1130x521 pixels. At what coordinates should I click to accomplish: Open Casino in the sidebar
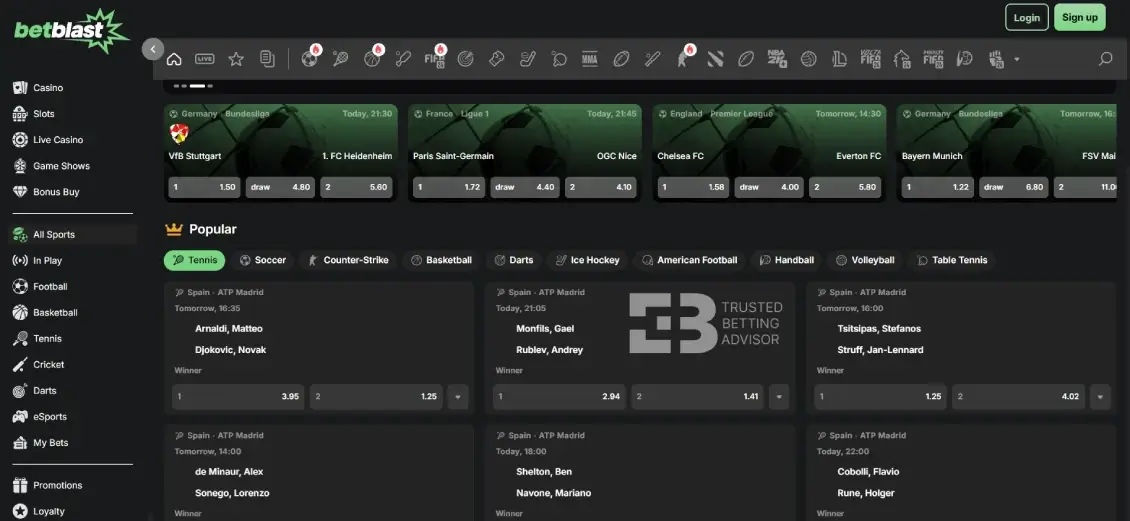pos(48,88)
